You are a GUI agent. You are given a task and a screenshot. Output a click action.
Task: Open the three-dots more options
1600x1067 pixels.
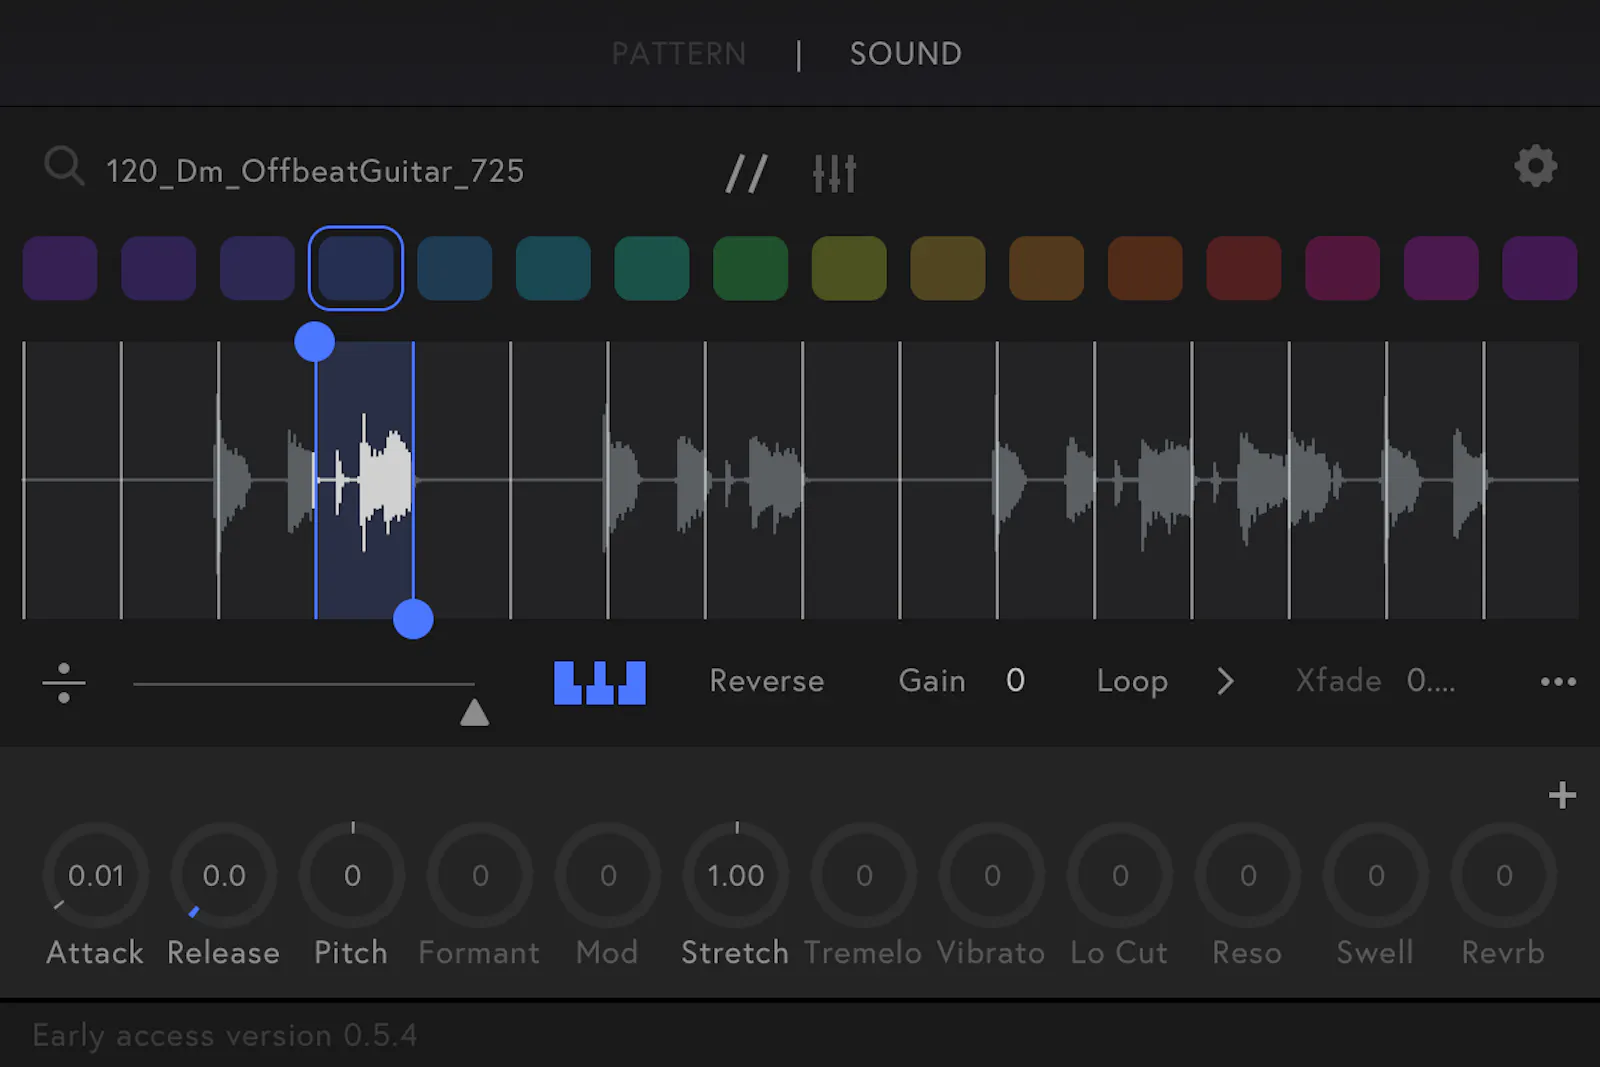pyautogui.click(x=1558, y=682)
